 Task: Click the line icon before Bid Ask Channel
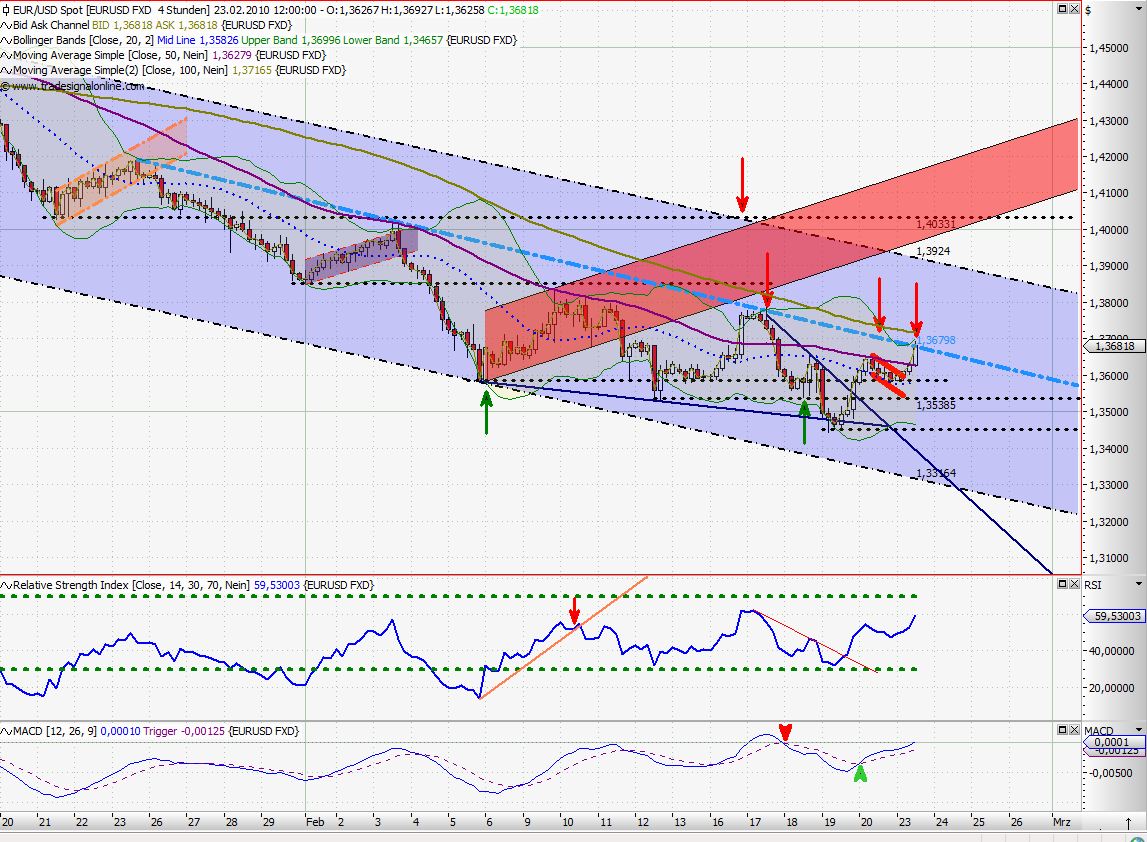(6, 26)
